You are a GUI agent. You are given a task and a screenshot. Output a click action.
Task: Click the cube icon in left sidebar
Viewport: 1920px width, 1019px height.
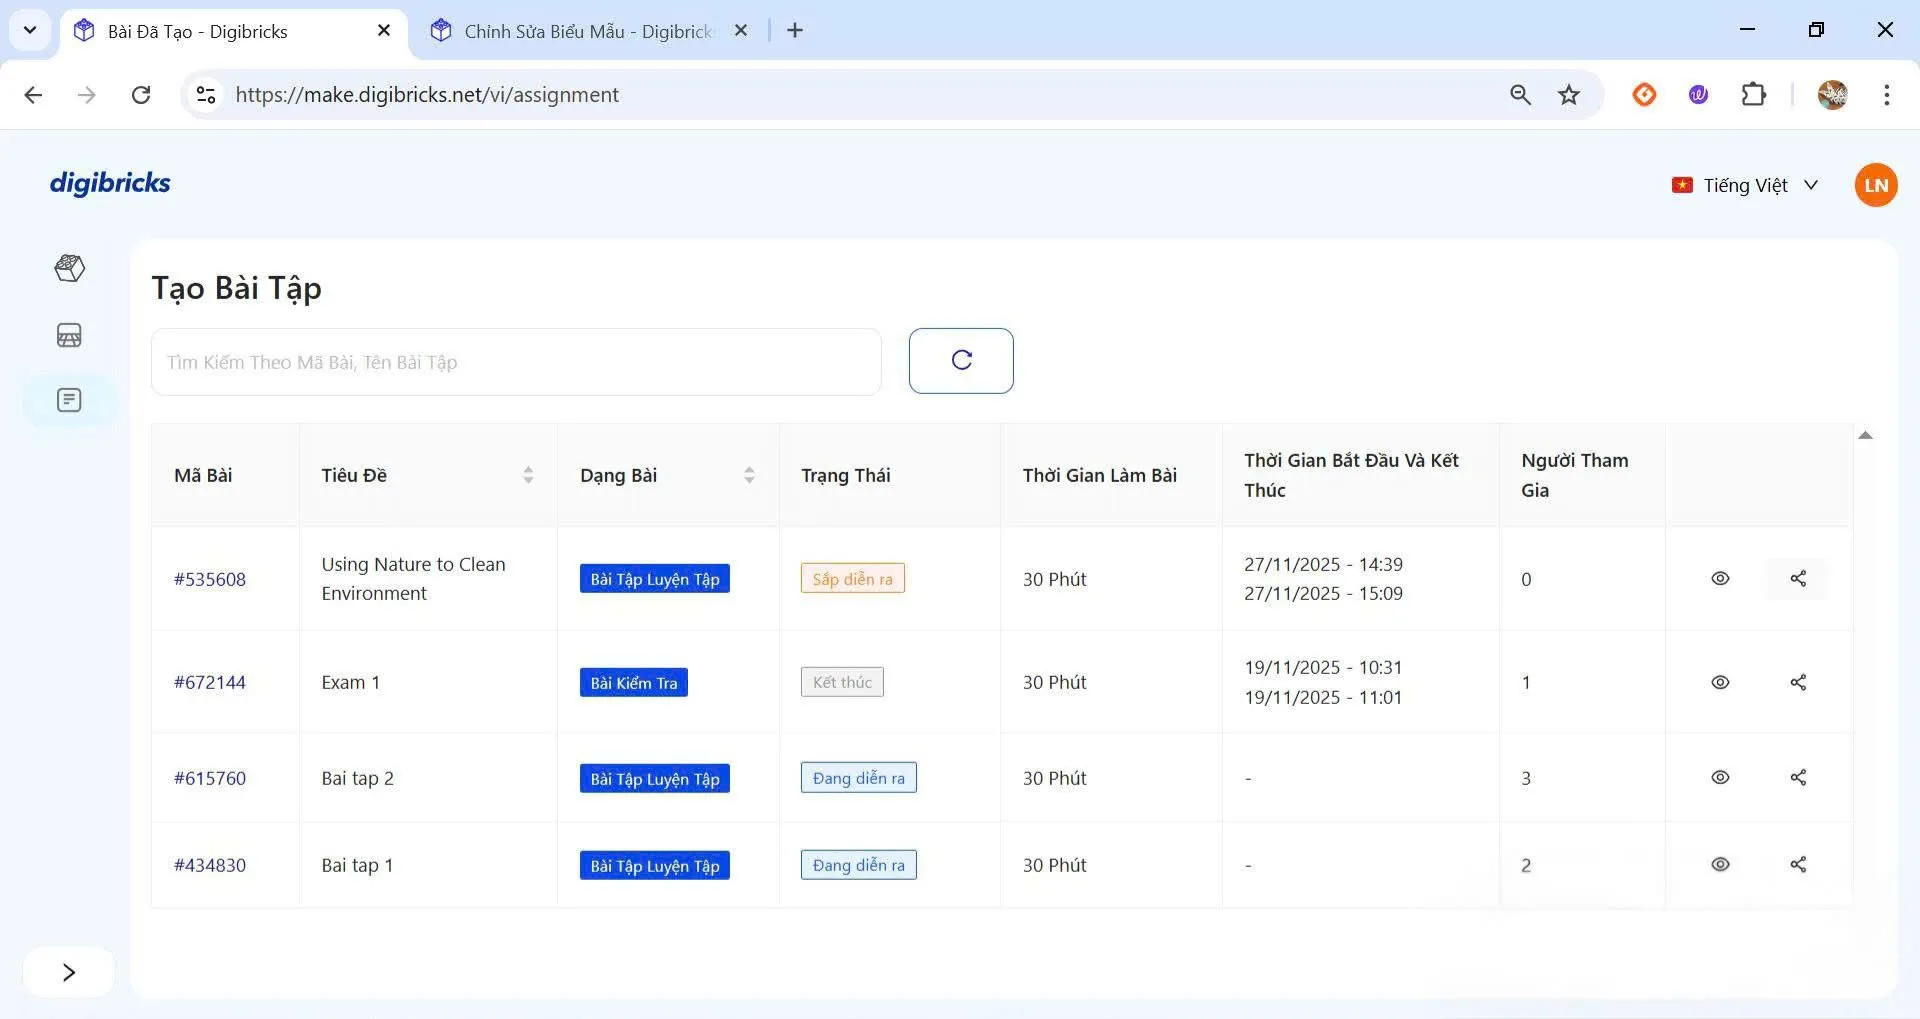69,268
